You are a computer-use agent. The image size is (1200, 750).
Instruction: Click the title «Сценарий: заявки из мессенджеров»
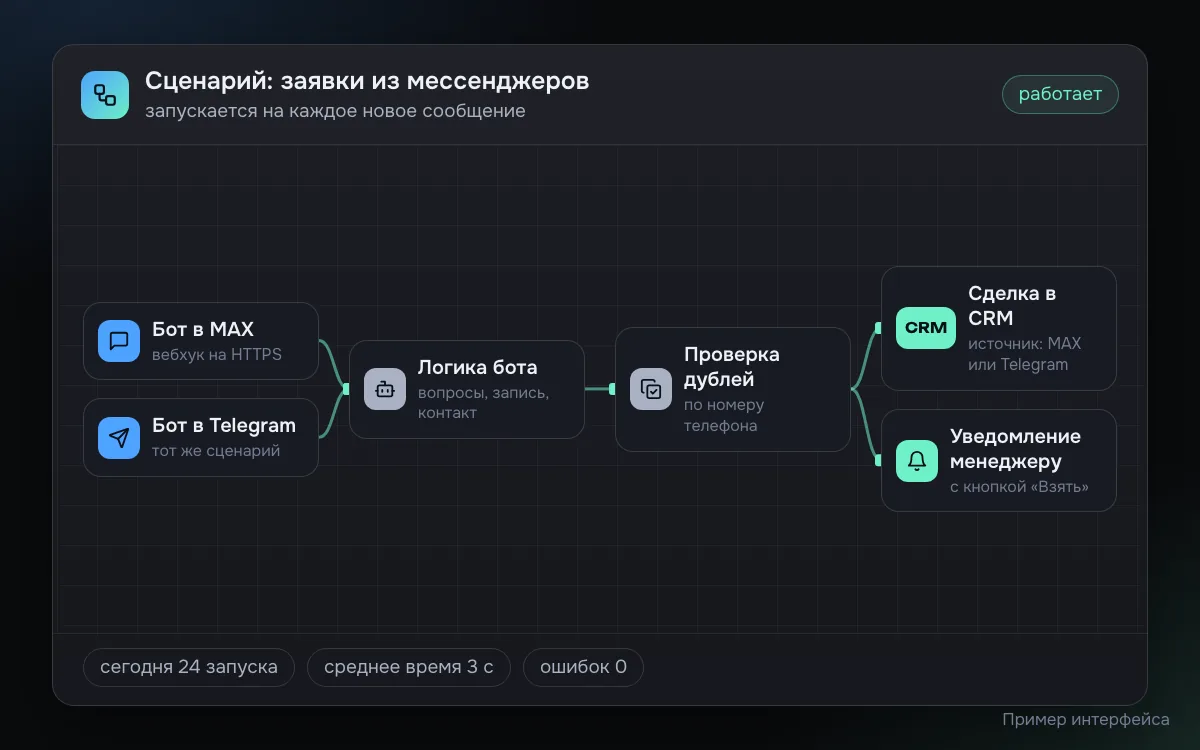[x=367, y=81]
